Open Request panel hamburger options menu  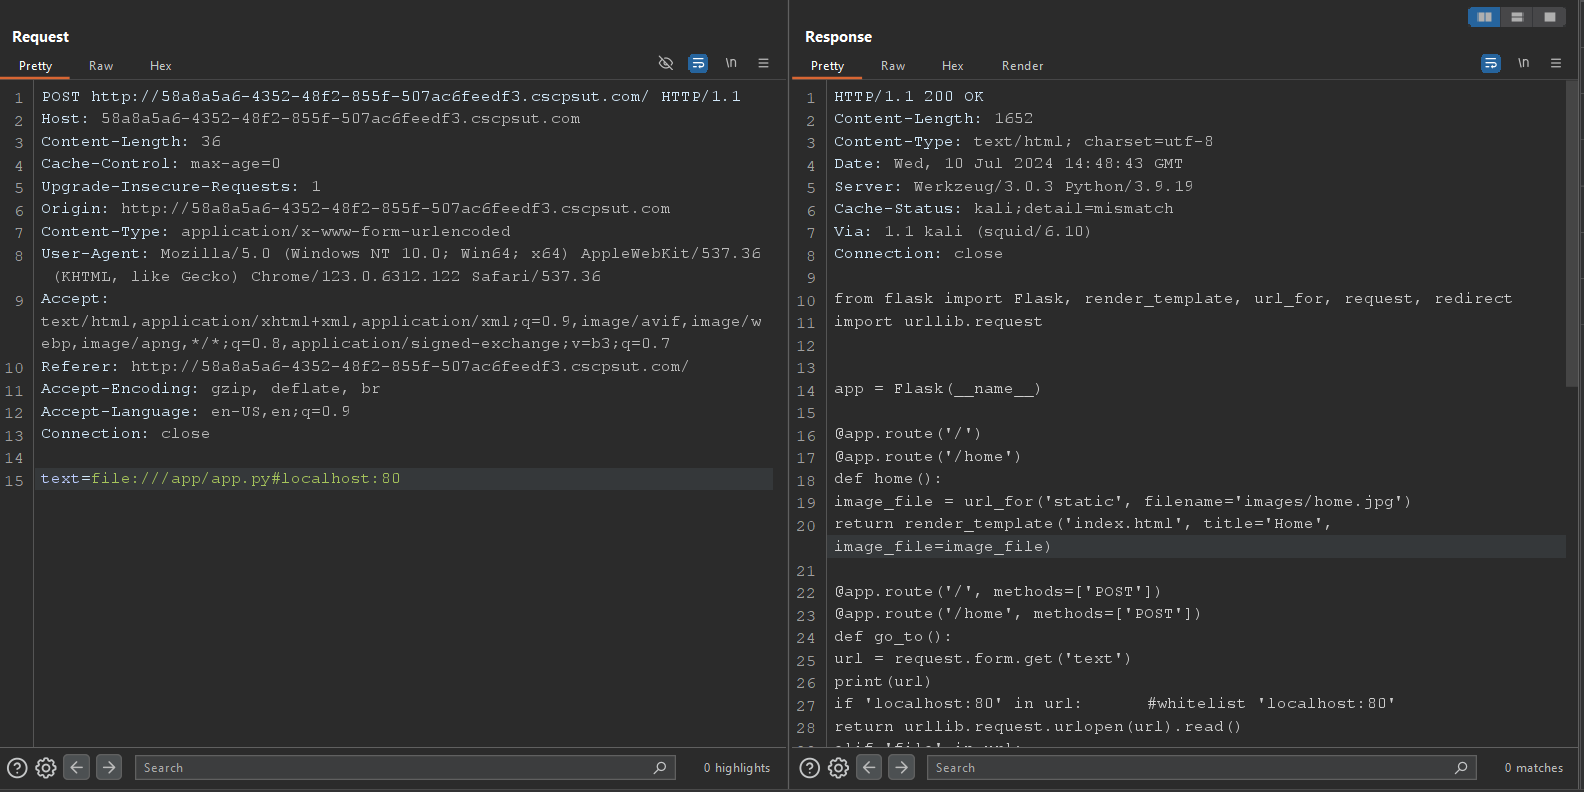click(763, 63)
